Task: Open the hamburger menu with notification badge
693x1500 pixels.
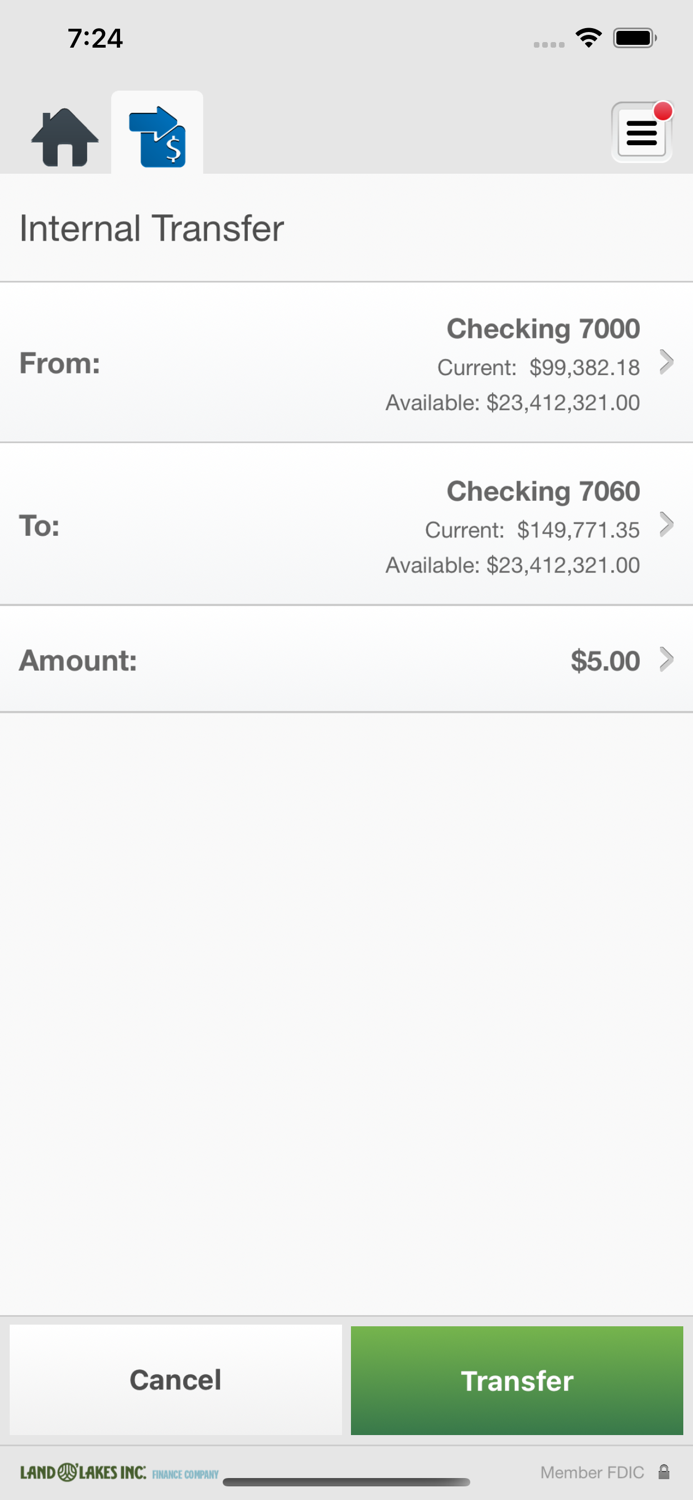Action: tap(641, 132)
